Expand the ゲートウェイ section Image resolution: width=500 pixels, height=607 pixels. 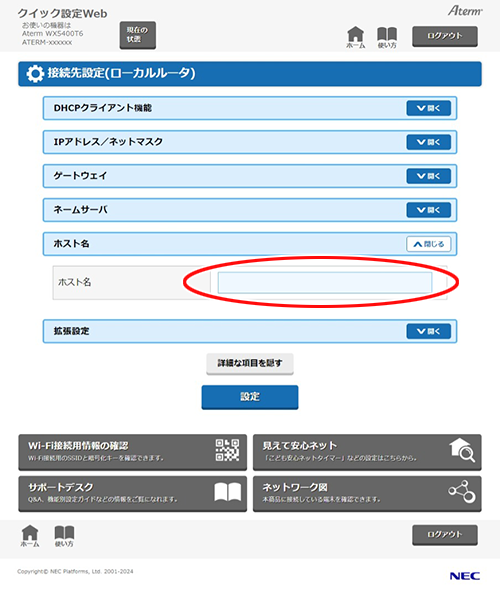tap(428, 176)
